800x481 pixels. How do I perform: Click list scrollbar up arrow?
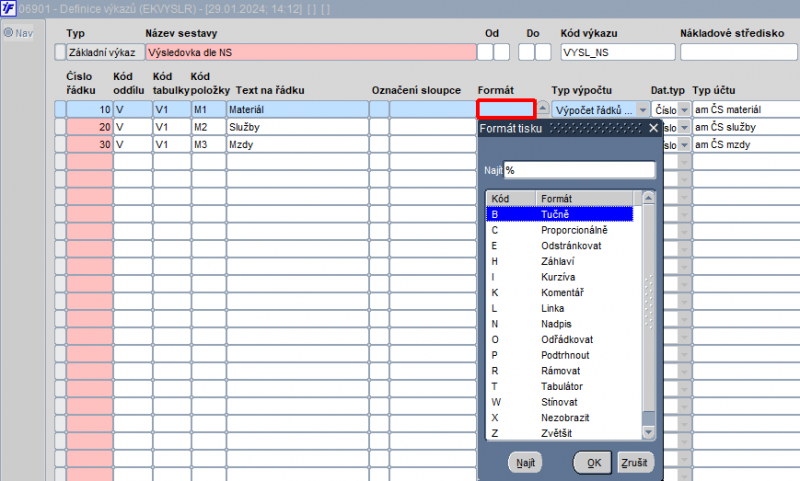click(x=648, y=198)
